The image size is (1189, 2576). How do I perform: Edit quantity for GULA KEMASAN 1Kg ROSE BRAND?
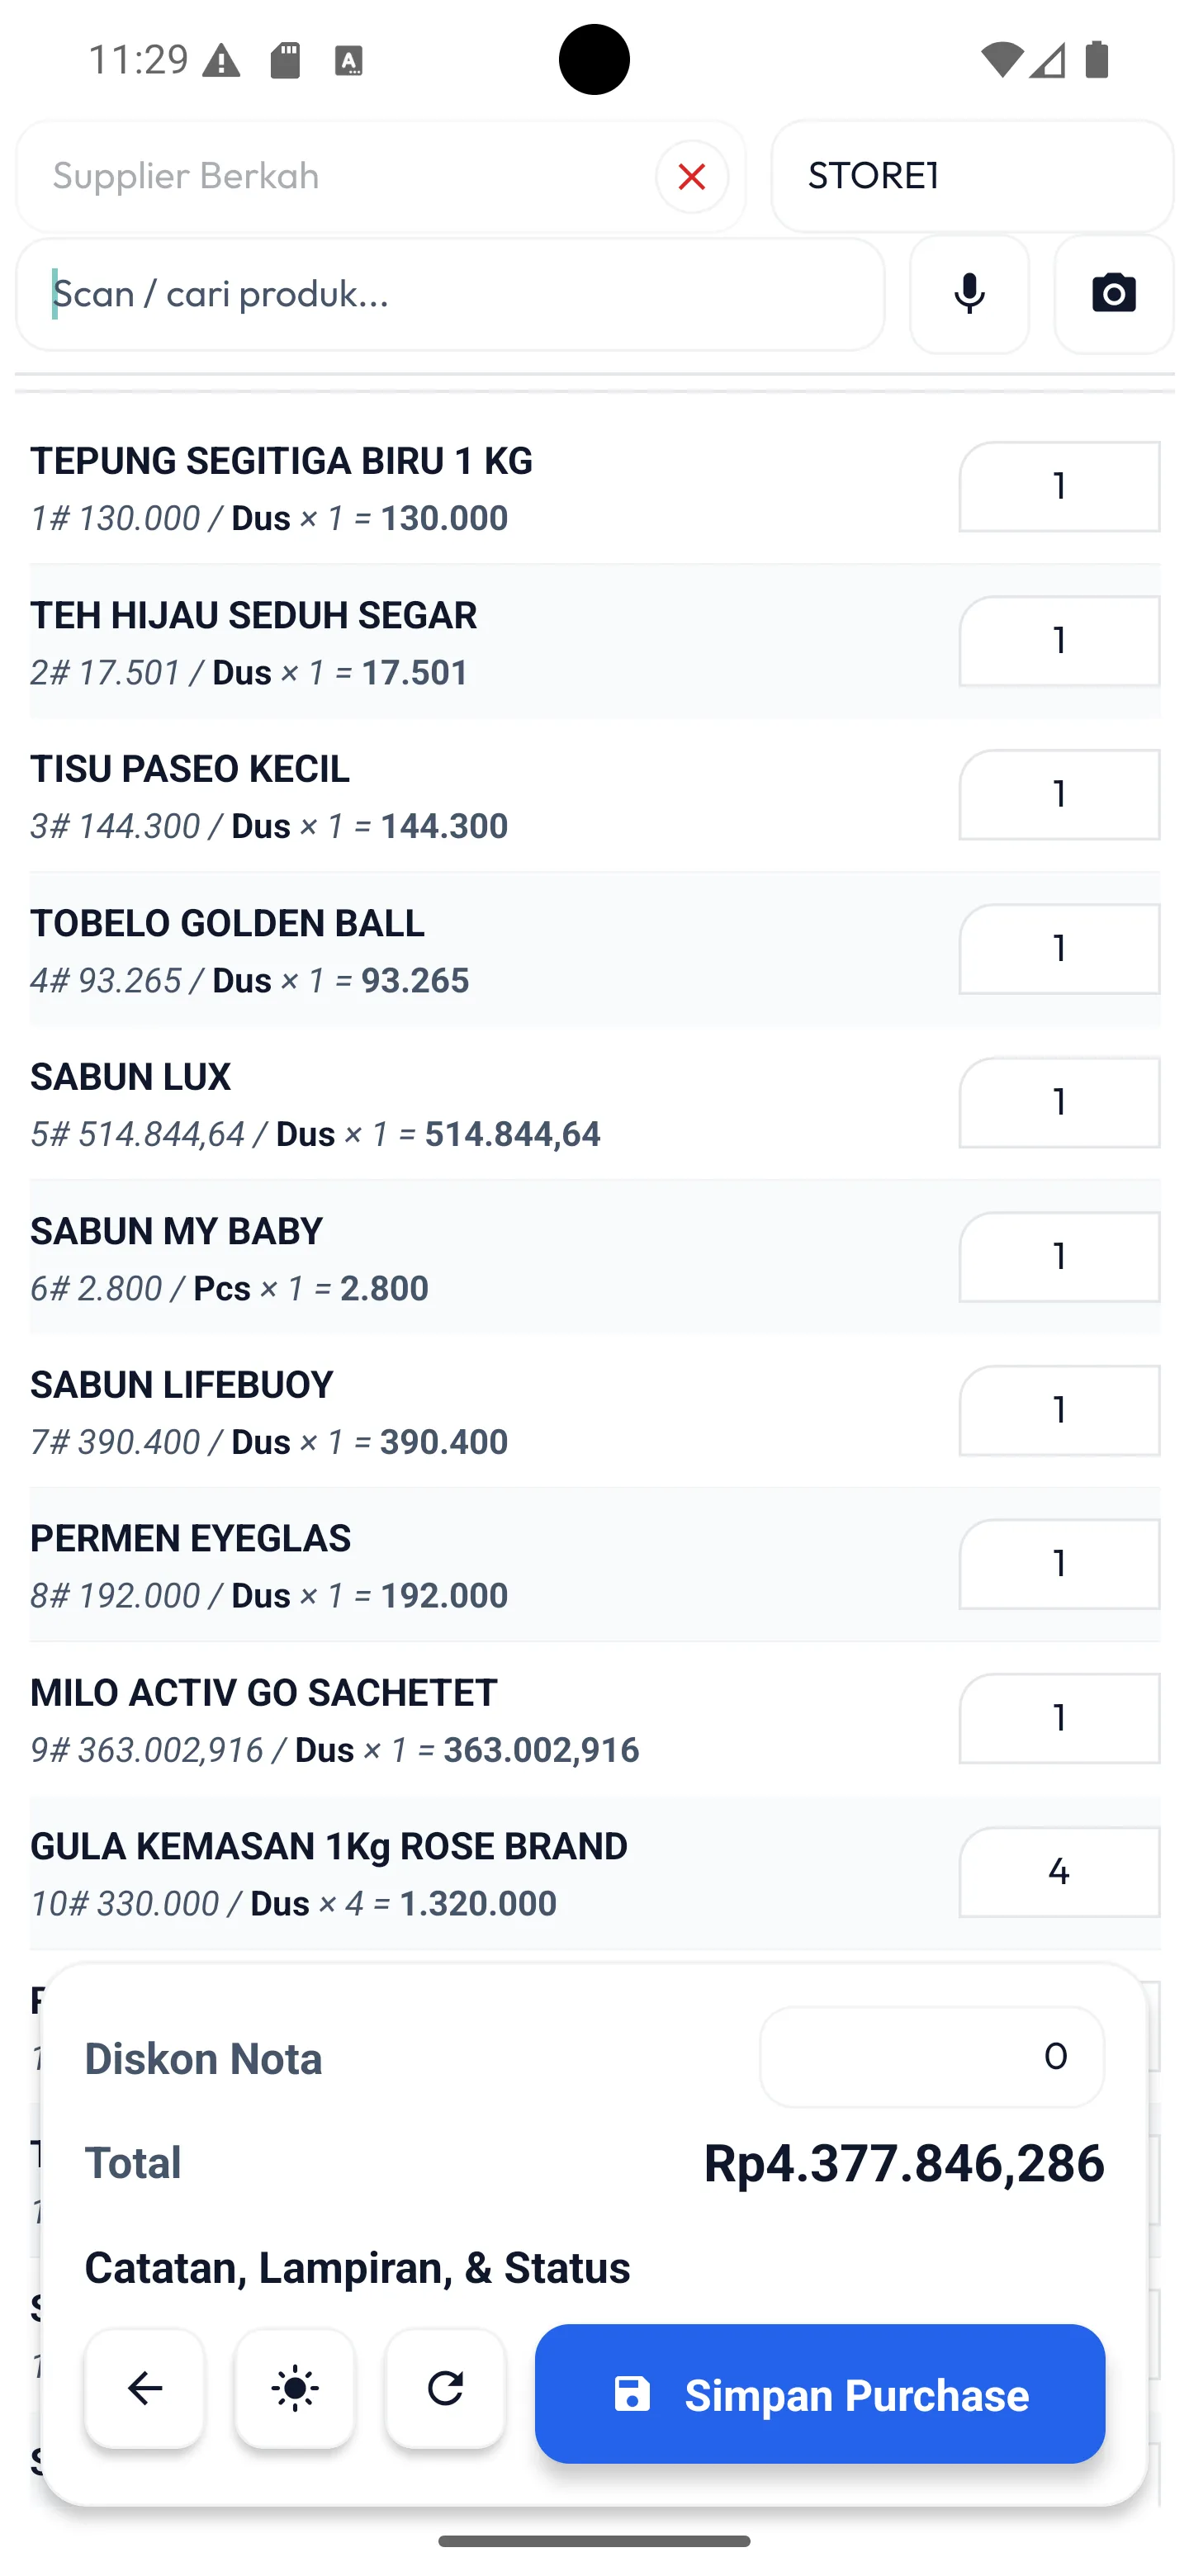[x=1058, y=1872]
